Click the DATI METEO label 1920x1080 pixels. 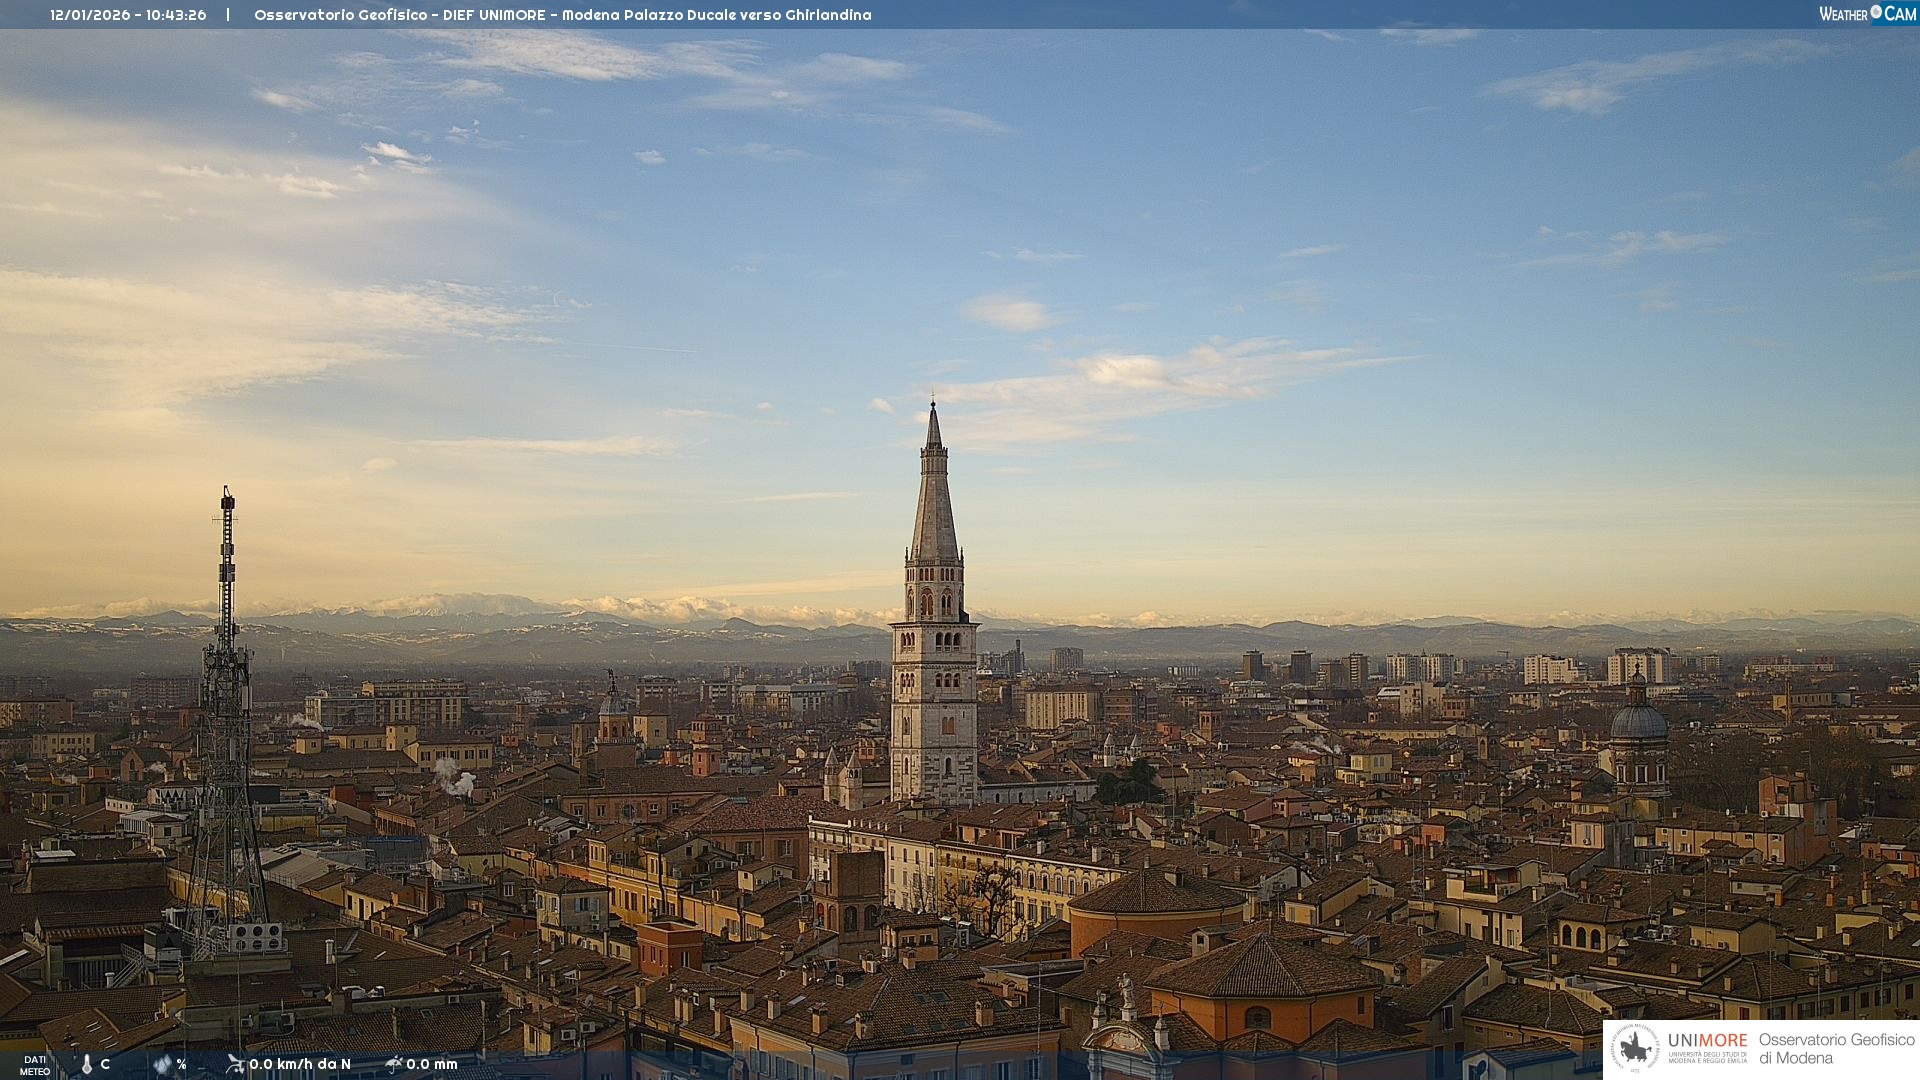(35, 1065)
